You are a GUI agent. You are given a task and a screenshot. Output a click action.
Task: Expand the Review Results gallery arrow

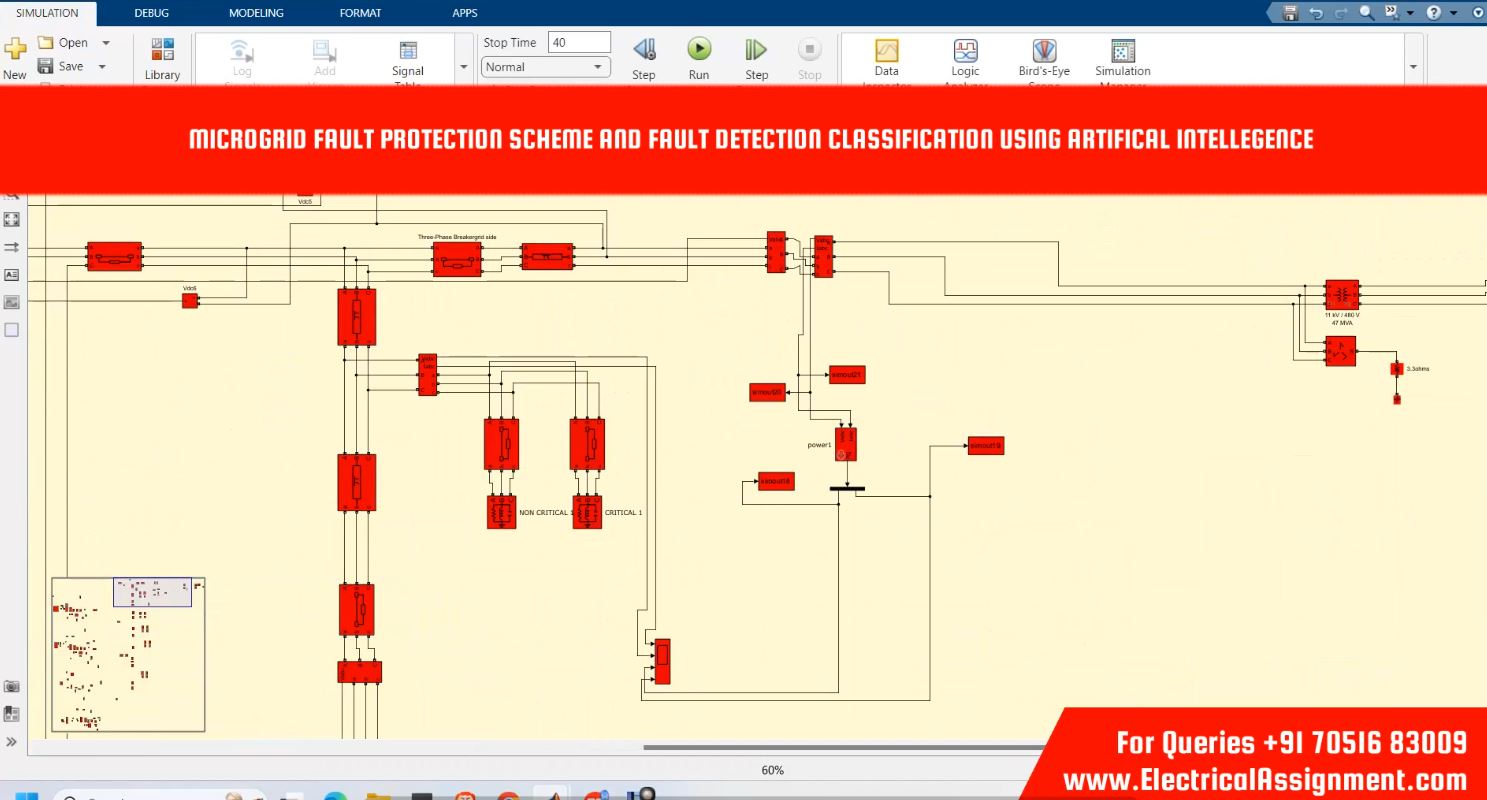1413,67
